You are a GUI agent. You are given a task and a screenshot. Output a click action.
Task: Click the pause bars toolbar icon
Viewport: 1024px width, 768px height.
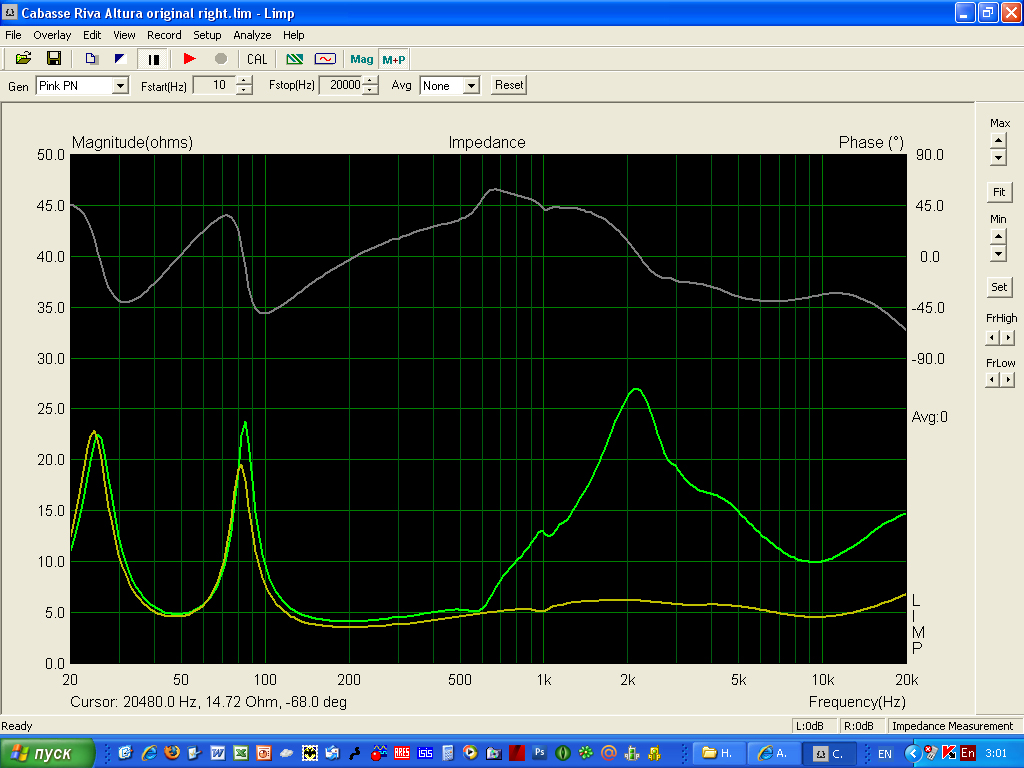(154, 59)
